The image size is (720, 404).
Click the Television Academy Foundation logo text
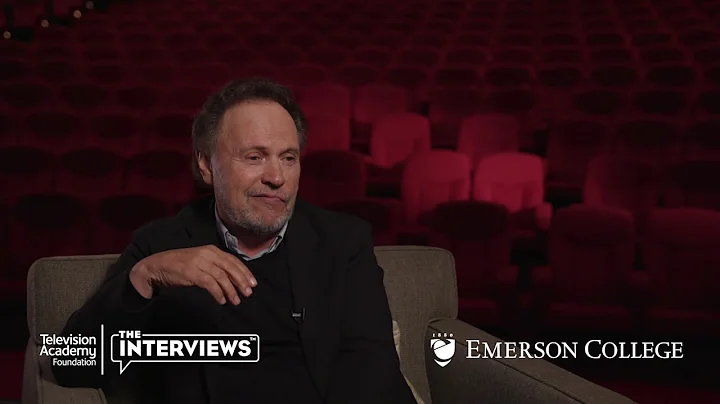(x=68, y=350)
